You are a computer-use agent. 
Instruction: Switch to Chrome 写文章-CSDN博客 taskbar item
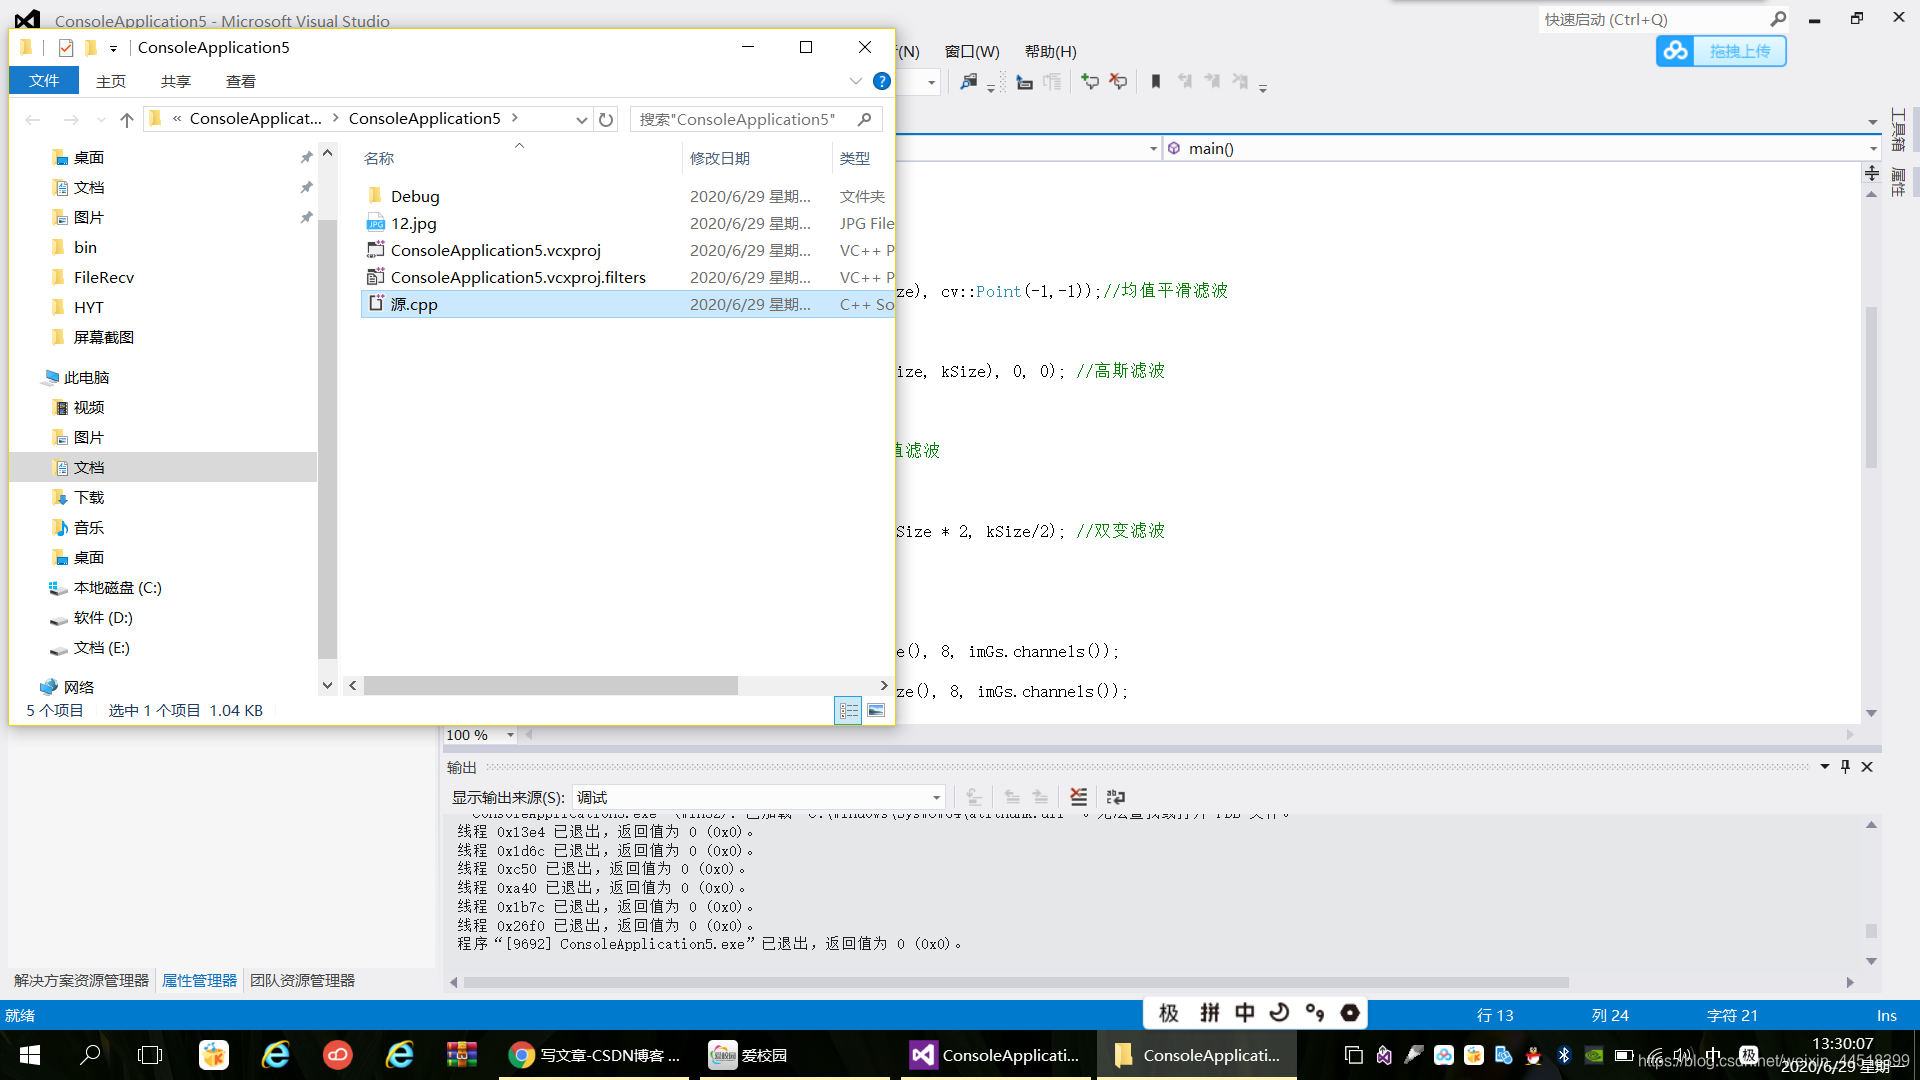point(595,1055)
